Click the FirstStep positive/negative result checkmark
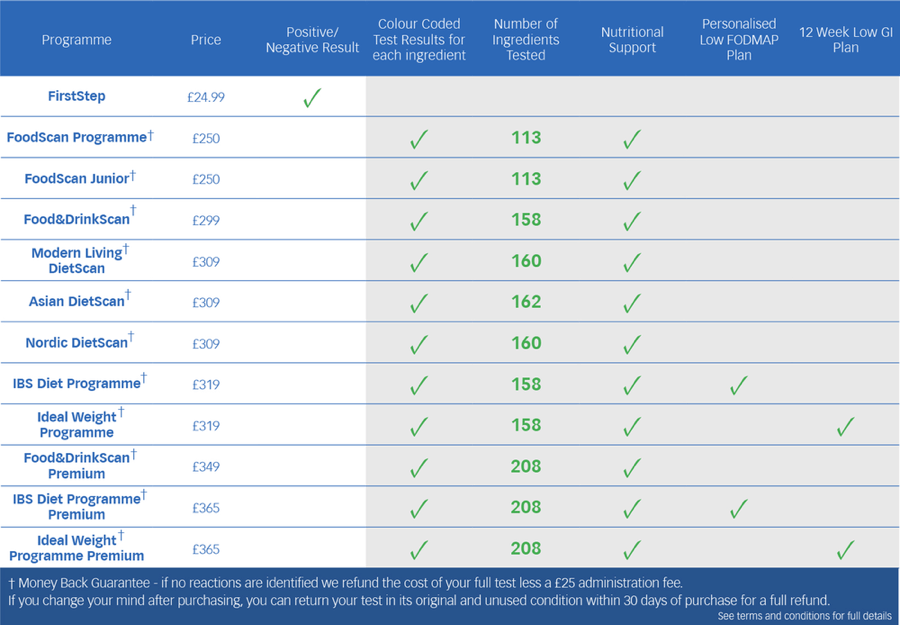 click(312, 98)
